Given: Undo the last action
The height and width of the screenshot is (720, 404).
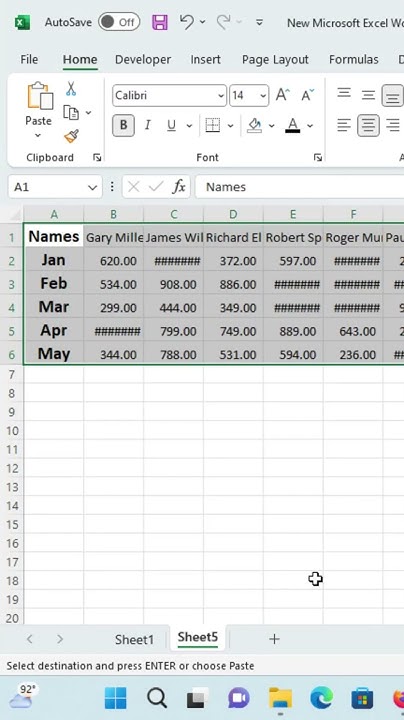Looking at the screenshot, I should point(186,22).
